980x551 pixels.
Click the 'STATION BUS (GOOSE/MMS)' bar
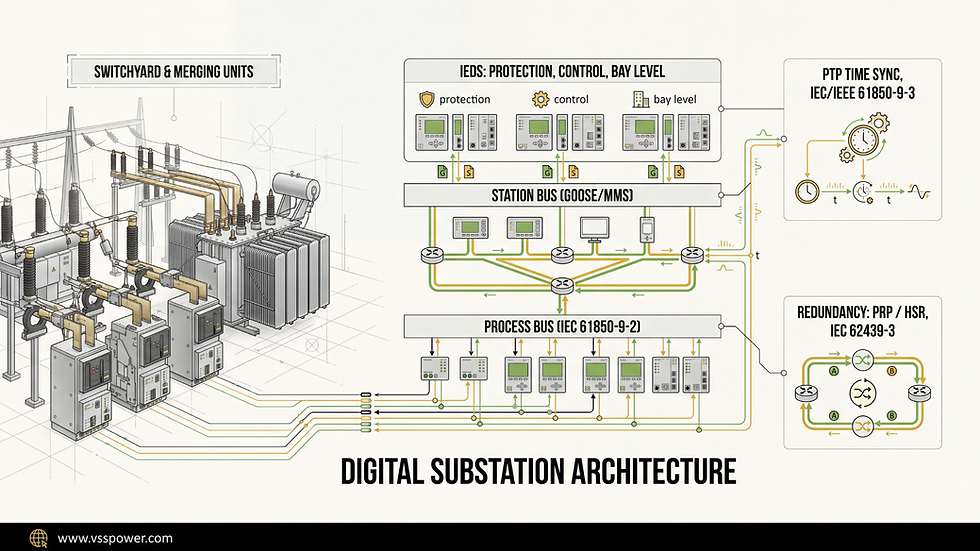click(562, 196)
